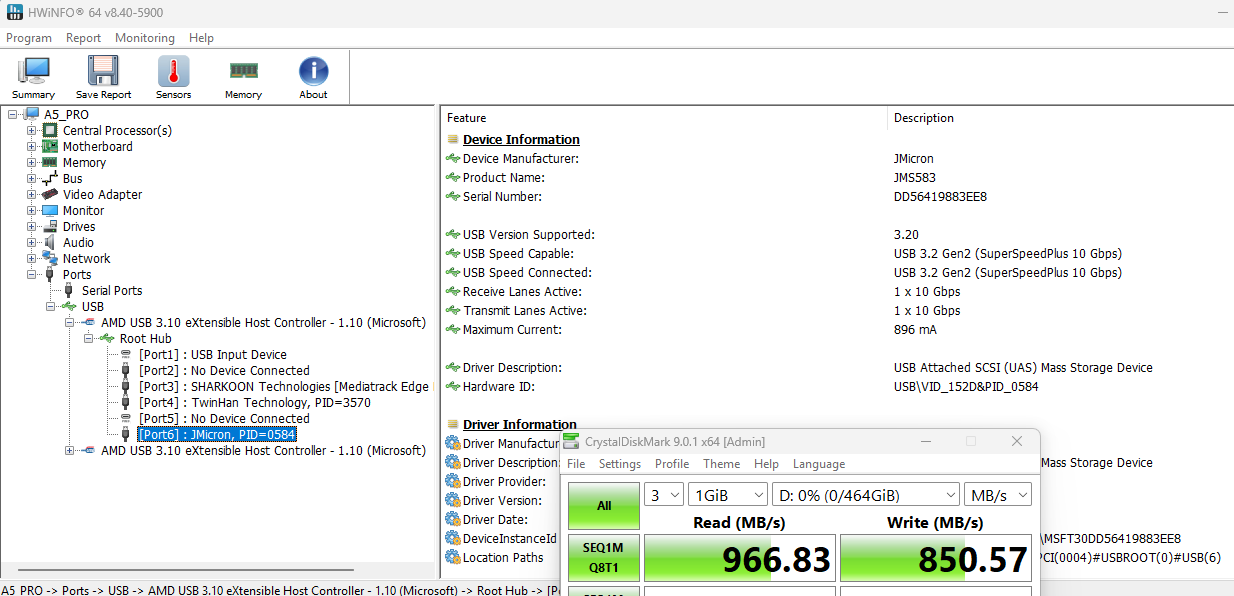Open the drive selection D: dropdown
1234x596 pixels.
point(866,495)
